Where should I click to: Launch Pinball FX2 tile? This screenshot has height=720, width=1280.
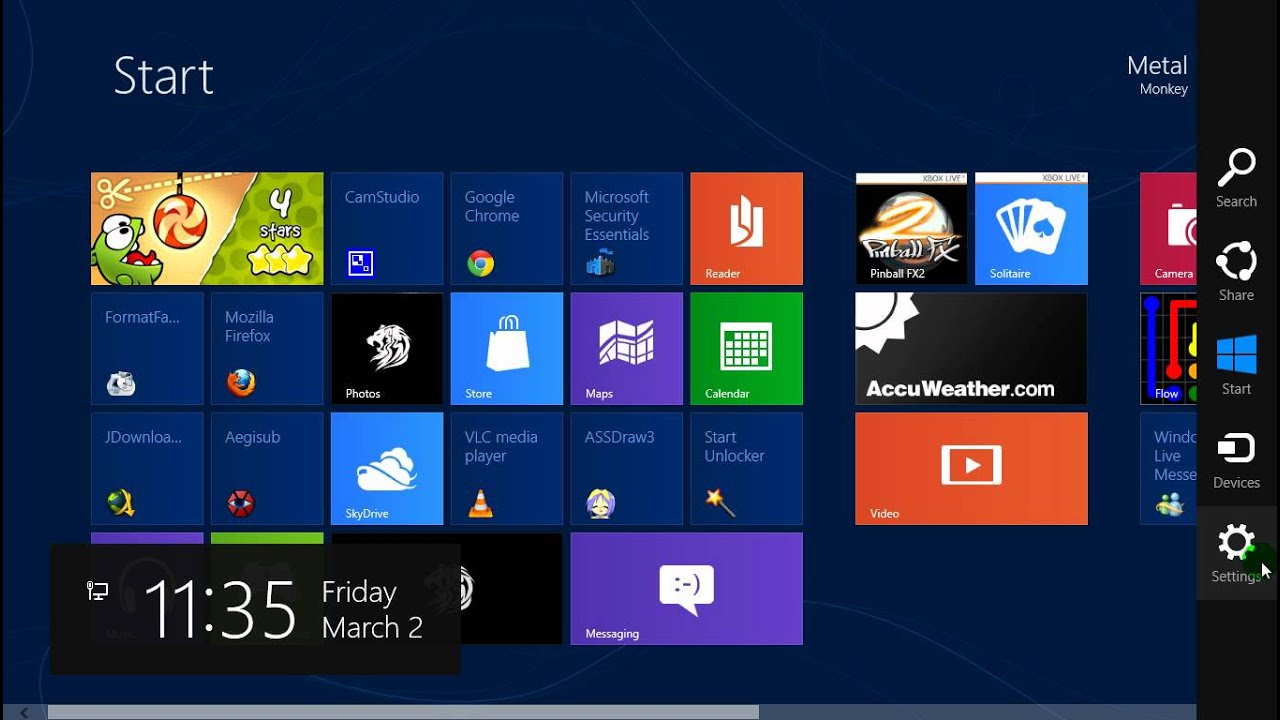pyautogui.click(x=911, y=229)
